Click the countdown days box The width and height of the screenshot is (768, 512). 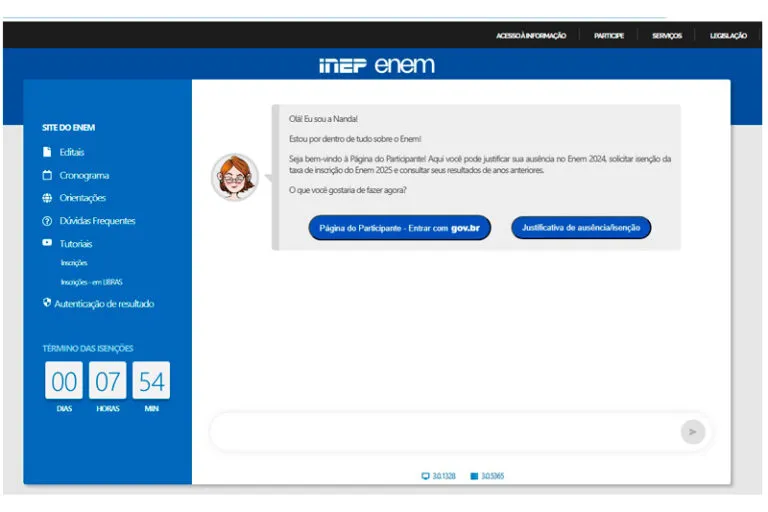click(x=64, y=381)
